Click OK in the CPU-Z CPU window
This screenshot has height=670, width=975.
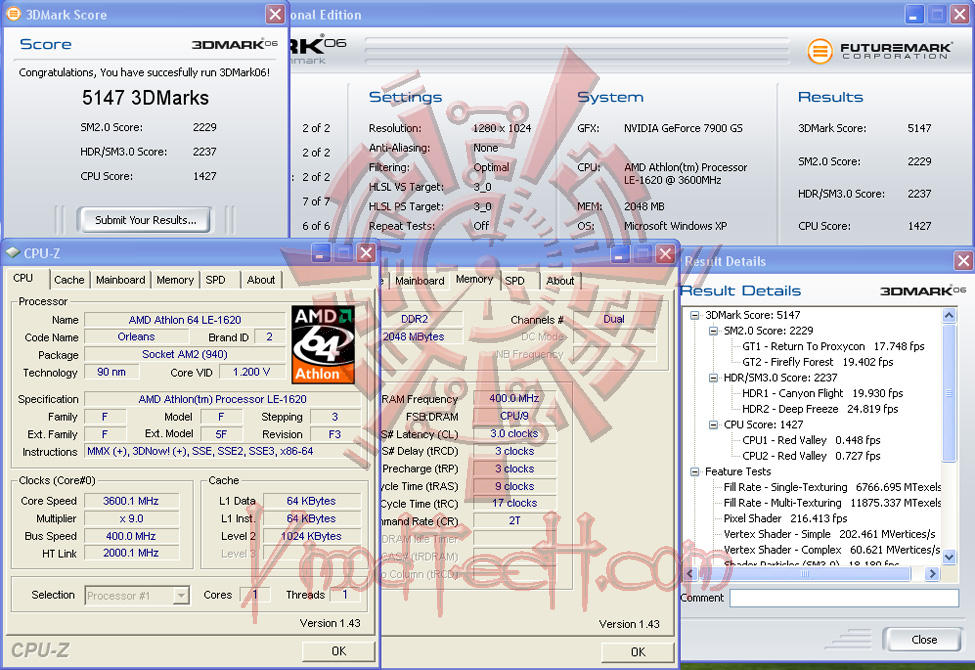click(x=338, y=651)
